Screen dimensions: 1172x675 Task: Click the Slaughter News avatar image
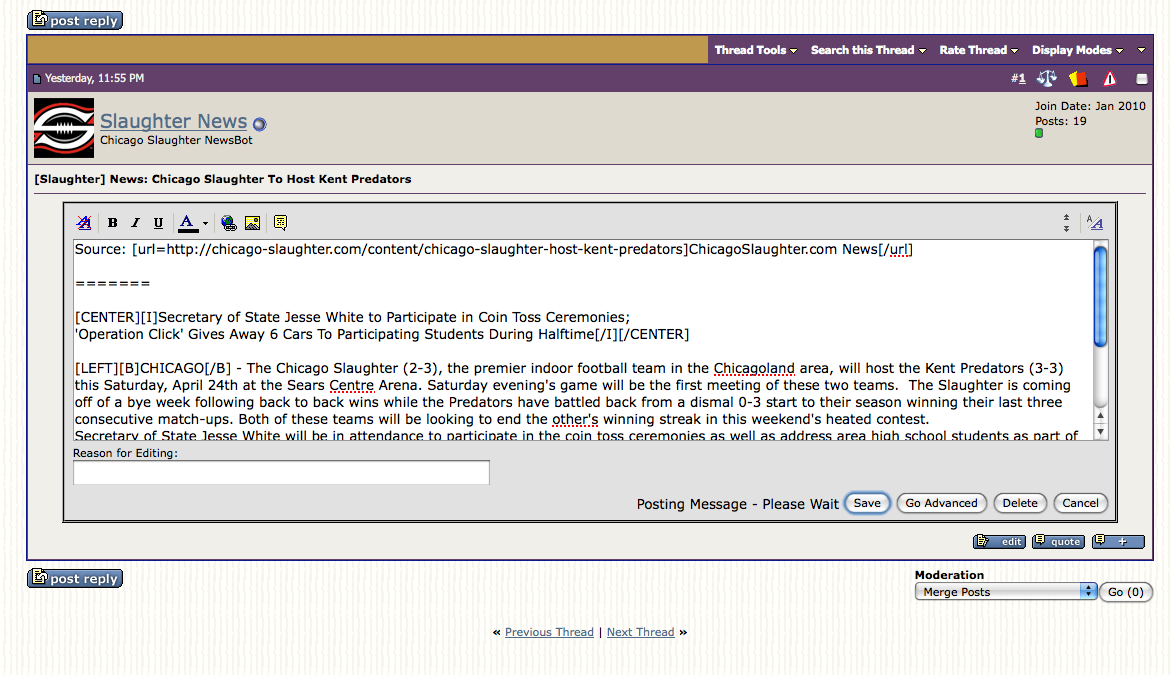coord(64,128)
